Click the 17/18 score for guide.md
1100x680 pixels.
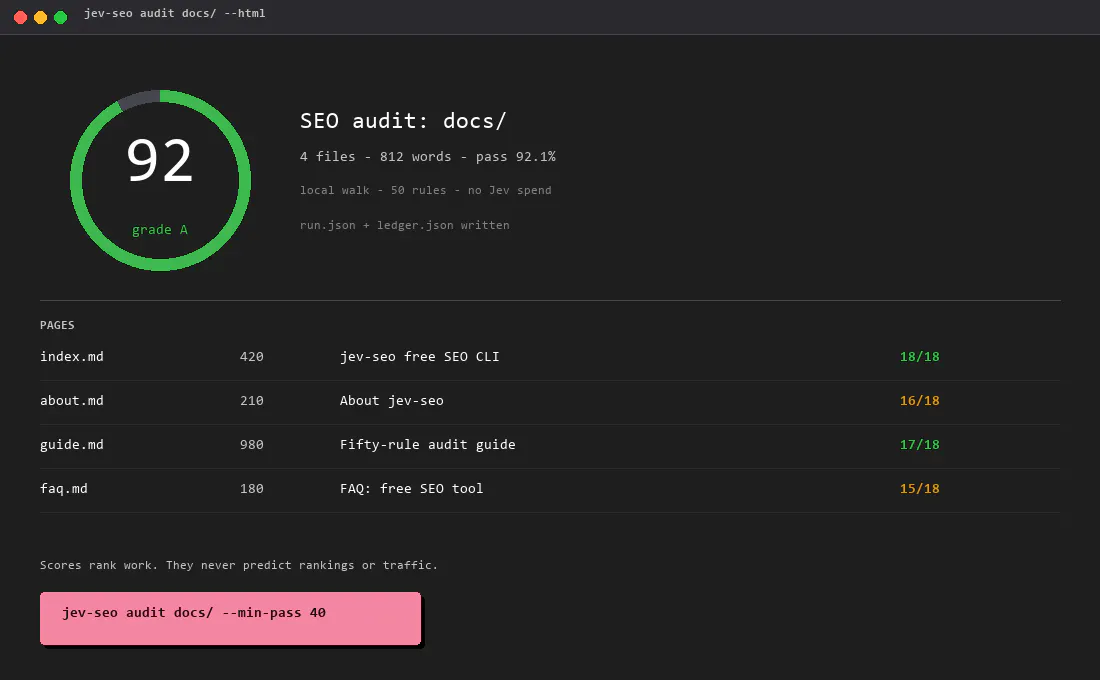coord(919,444)
